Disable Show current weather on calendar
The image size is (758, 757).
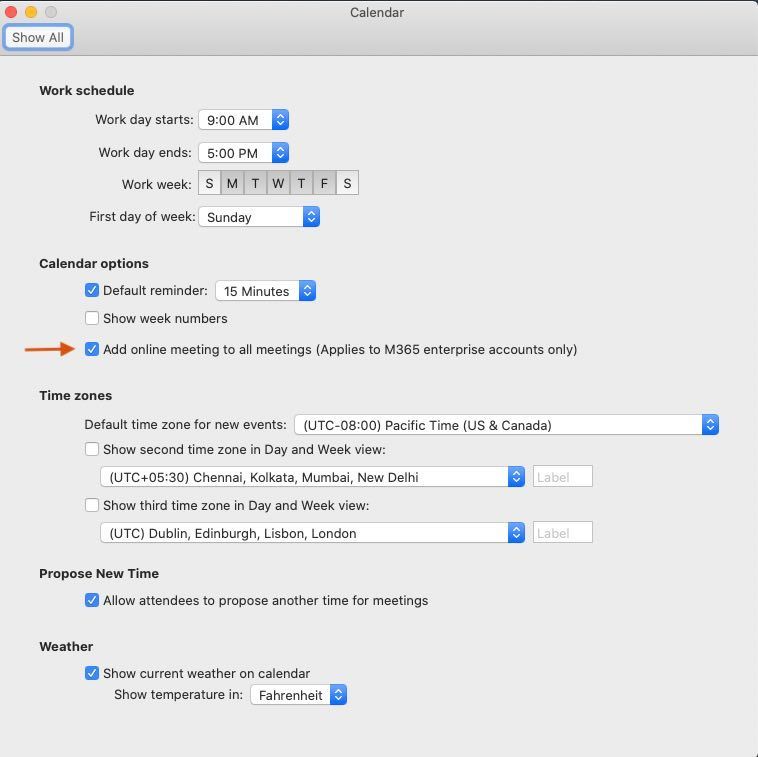[92, 674]
